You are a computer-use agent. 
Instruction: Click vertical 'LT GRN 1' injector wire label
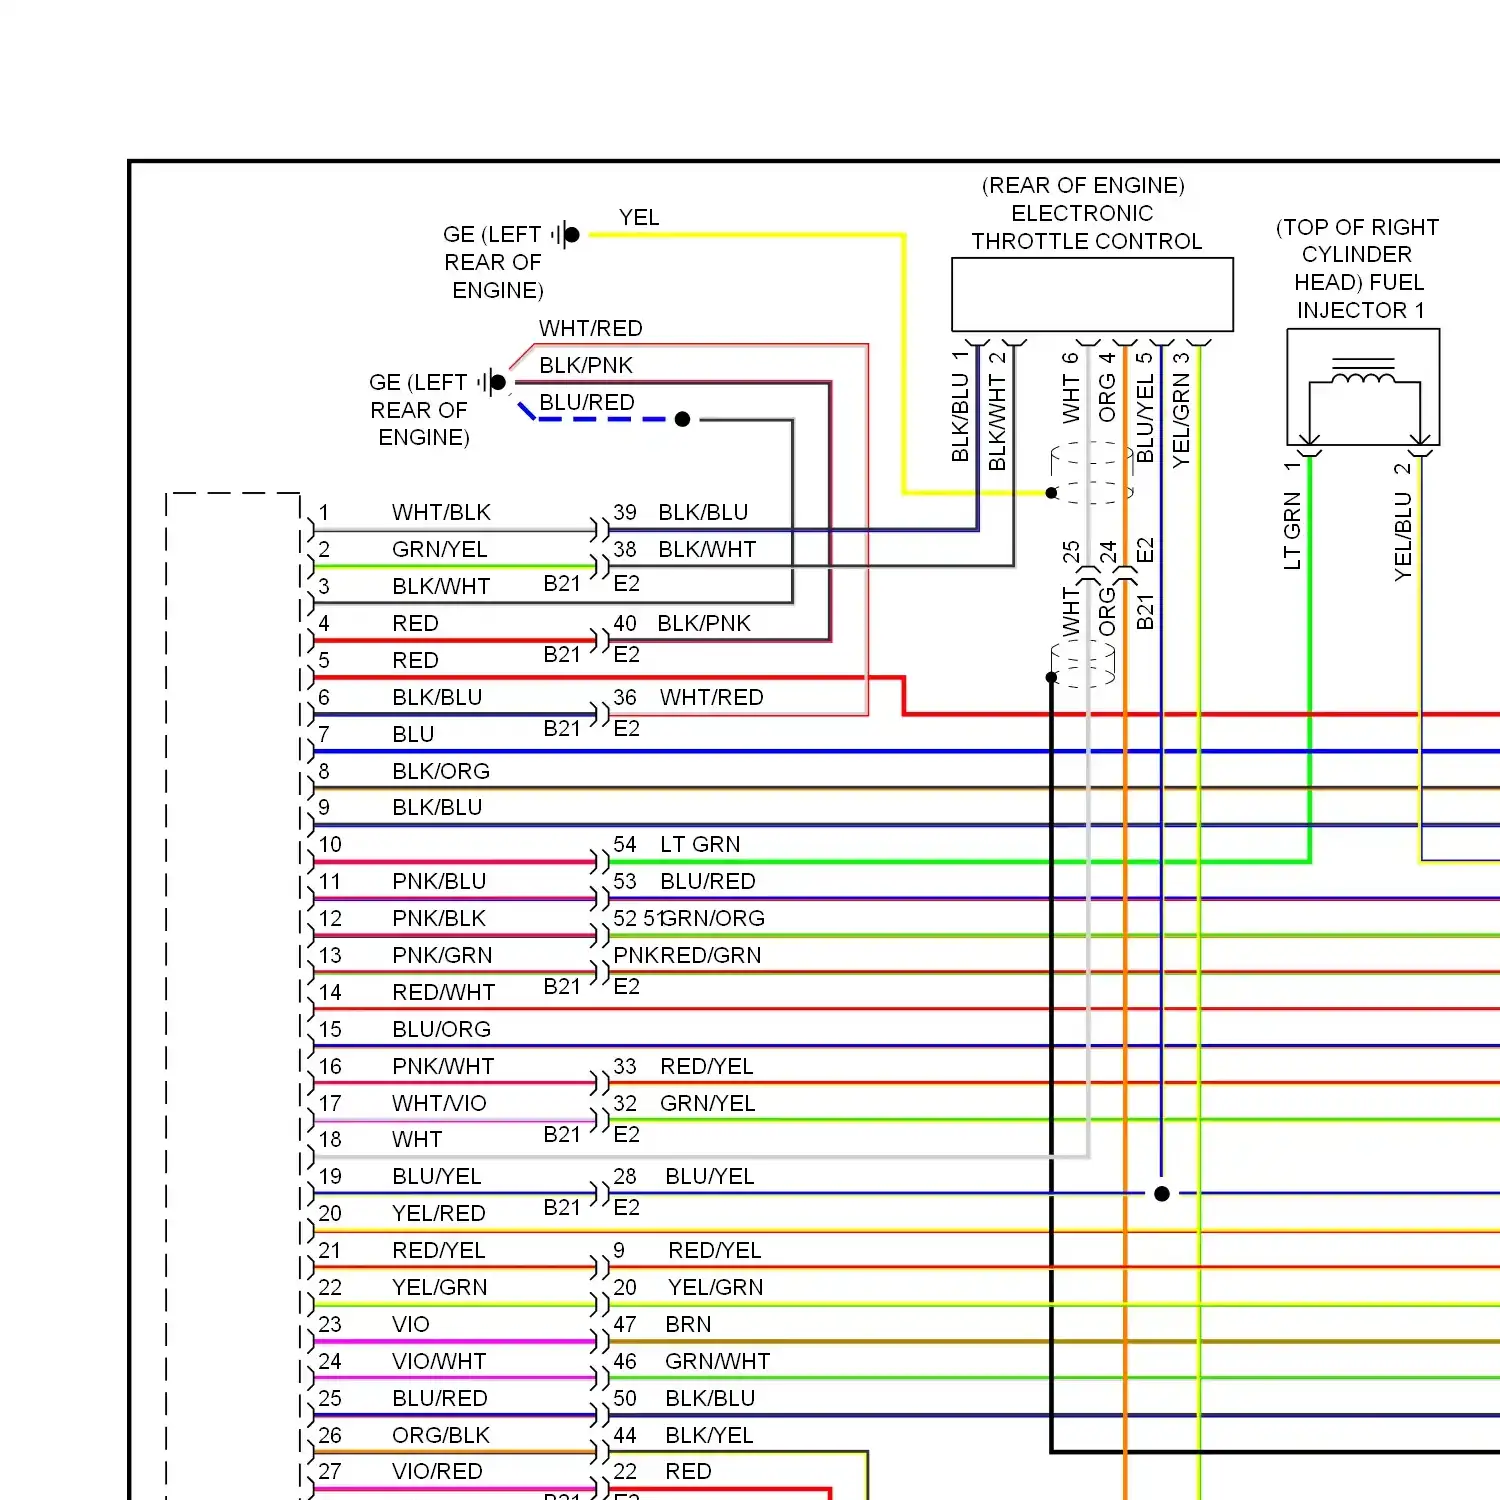(1292, 515)
